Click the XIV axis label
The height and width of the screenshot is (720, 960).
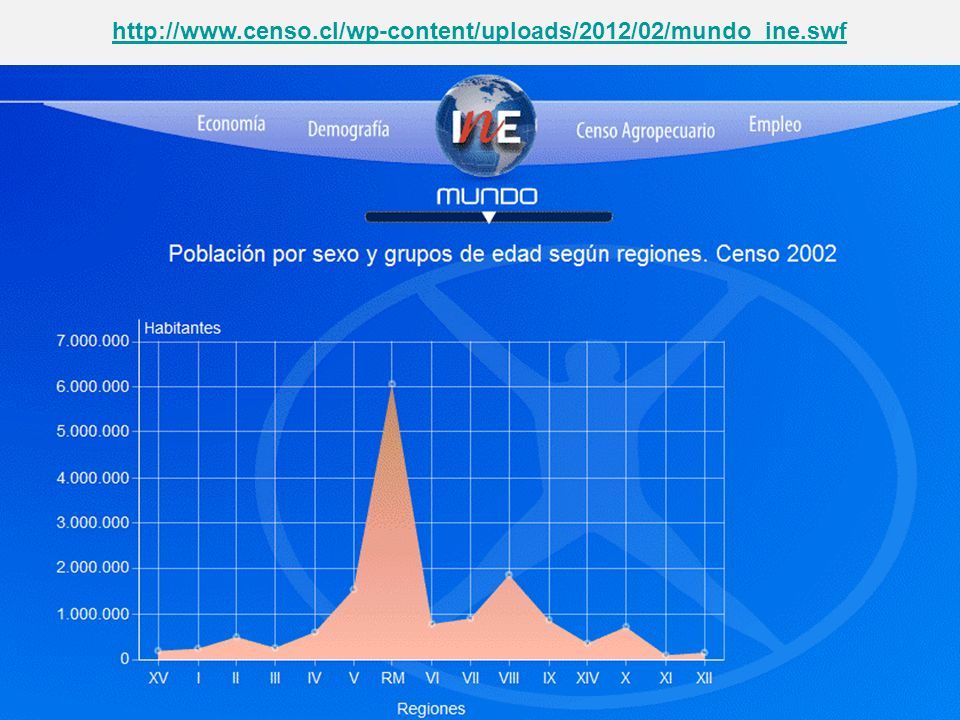[587, 678]
